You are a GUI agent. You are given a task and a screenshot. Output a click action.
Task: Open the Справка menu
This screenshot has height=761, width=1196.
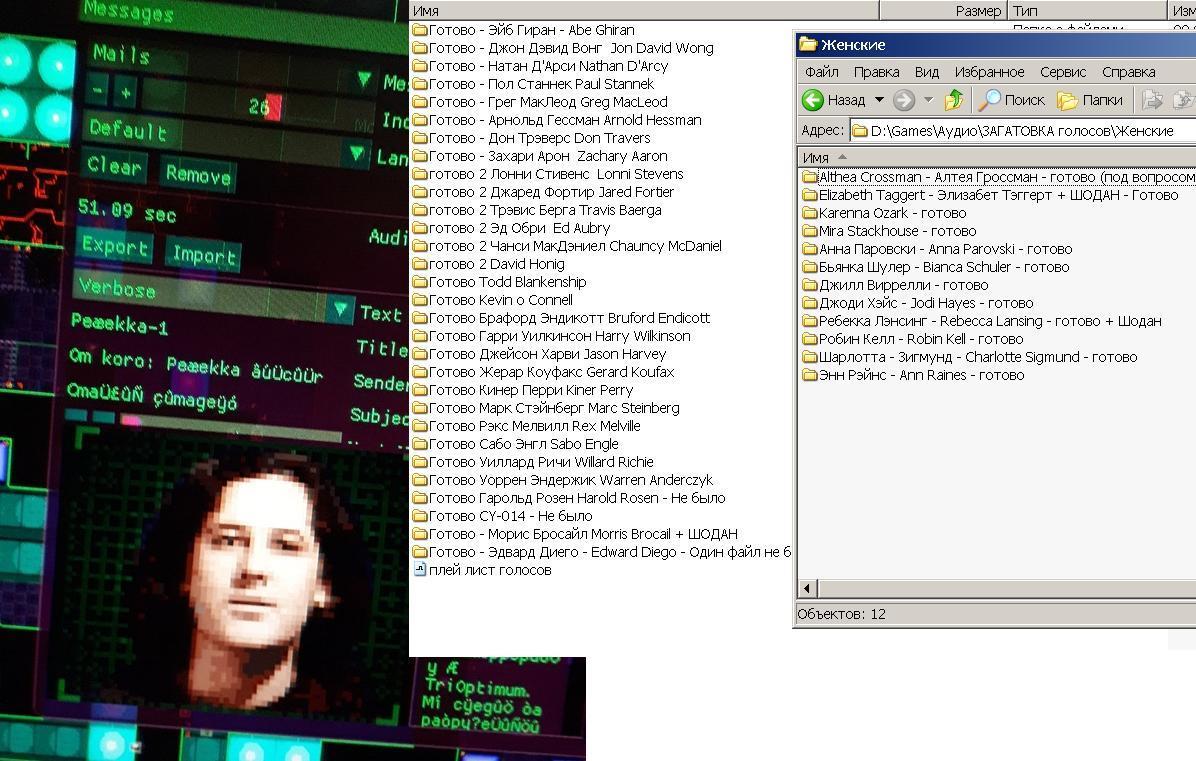pos(1128,72)
